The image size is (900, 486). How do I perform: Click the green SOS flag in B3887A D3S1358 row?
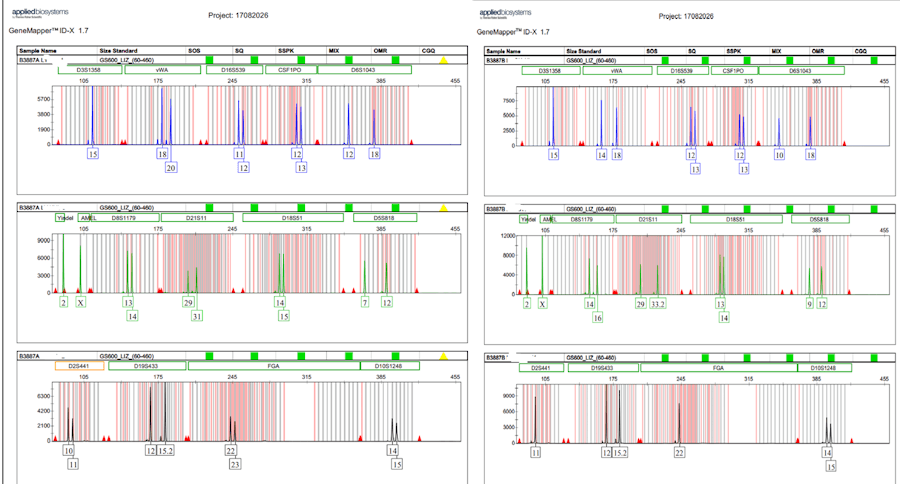click(x=210, y=60)
